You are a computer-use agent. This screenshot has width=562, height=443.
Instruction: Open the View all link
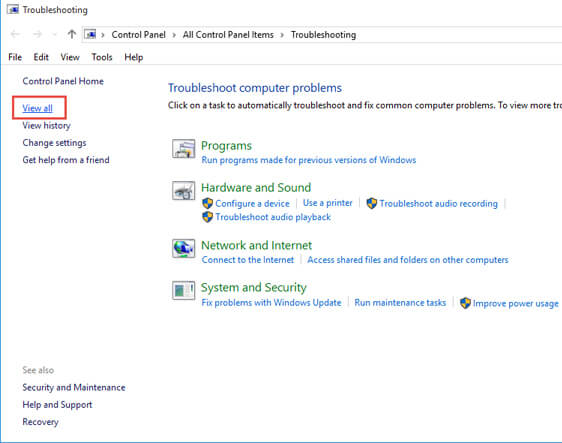[x=38, y=108]
